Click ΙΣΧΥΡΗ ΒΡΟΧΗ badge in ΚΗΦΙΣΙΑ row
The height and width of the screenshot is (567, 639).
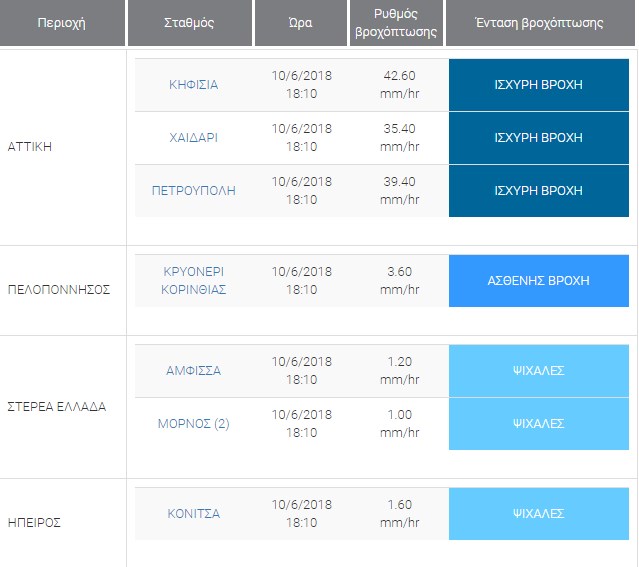pos(539,85)
